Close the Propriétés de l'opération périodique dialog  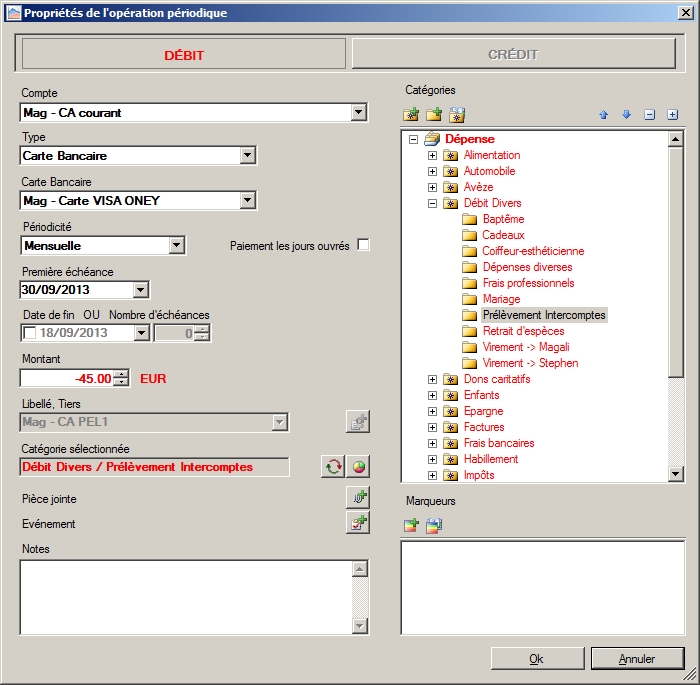click(x=685, y=13)
